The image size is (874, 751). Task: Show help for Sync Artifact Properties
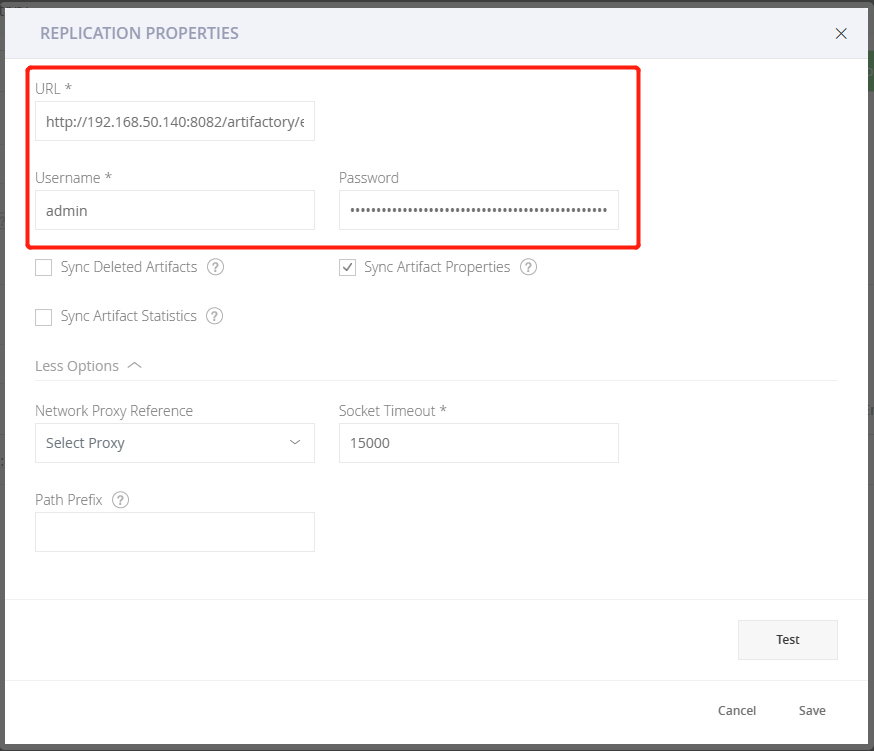[528, 267]
